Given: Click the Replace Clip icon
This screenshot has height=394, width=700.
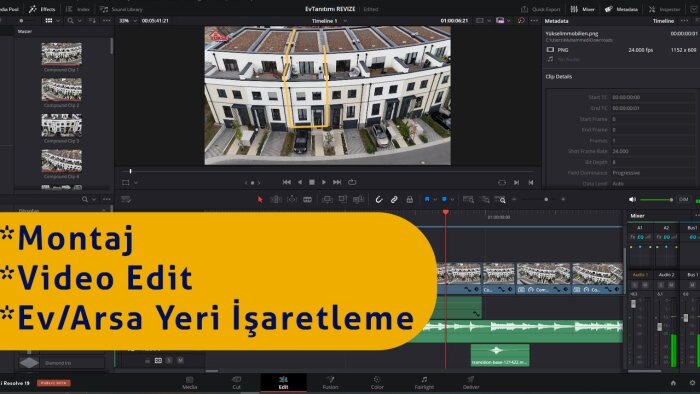Looking at the screenshot, I should click(358, 199).
